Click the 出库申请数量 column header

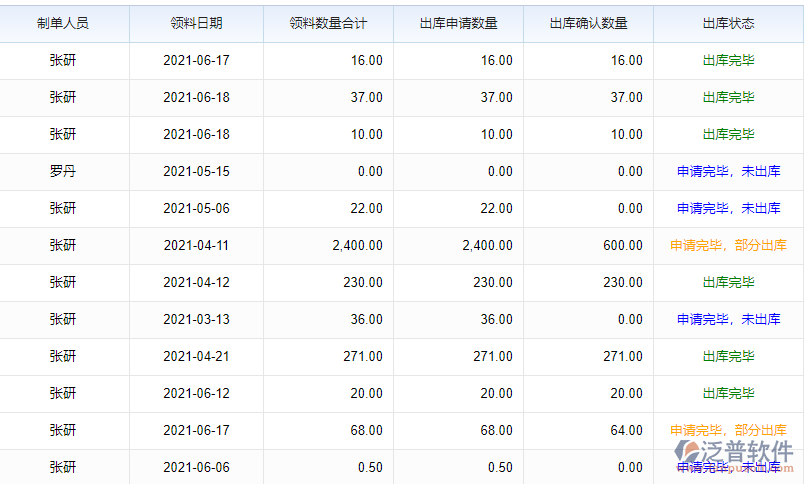click(458, 24)
